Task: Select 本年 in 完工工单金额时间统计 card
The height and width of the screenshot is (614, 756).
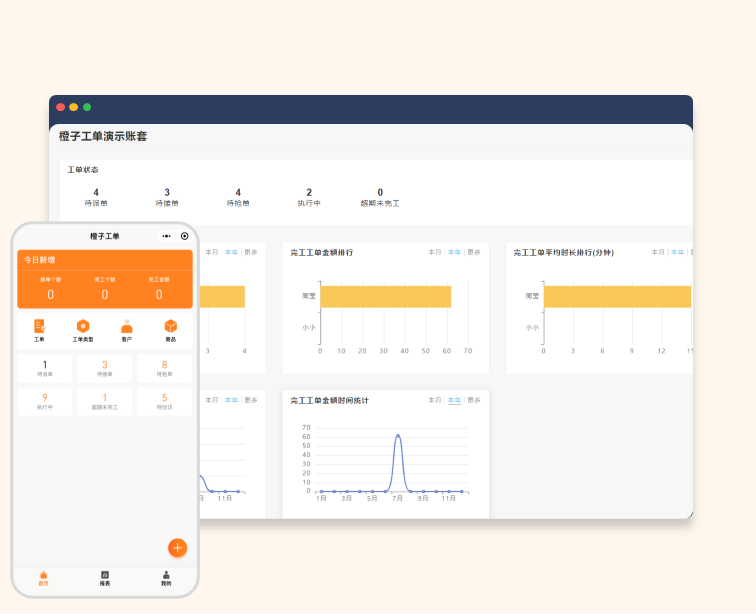Action: click(454, 400)
